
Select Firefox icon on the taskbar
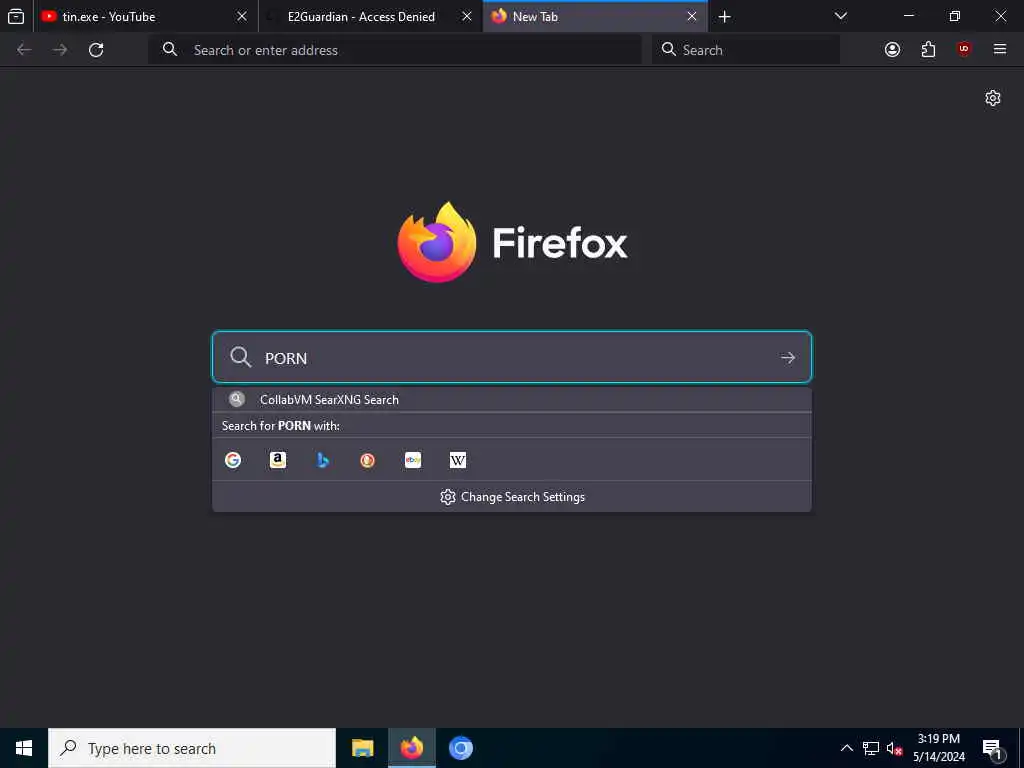(x=411, y=748)
